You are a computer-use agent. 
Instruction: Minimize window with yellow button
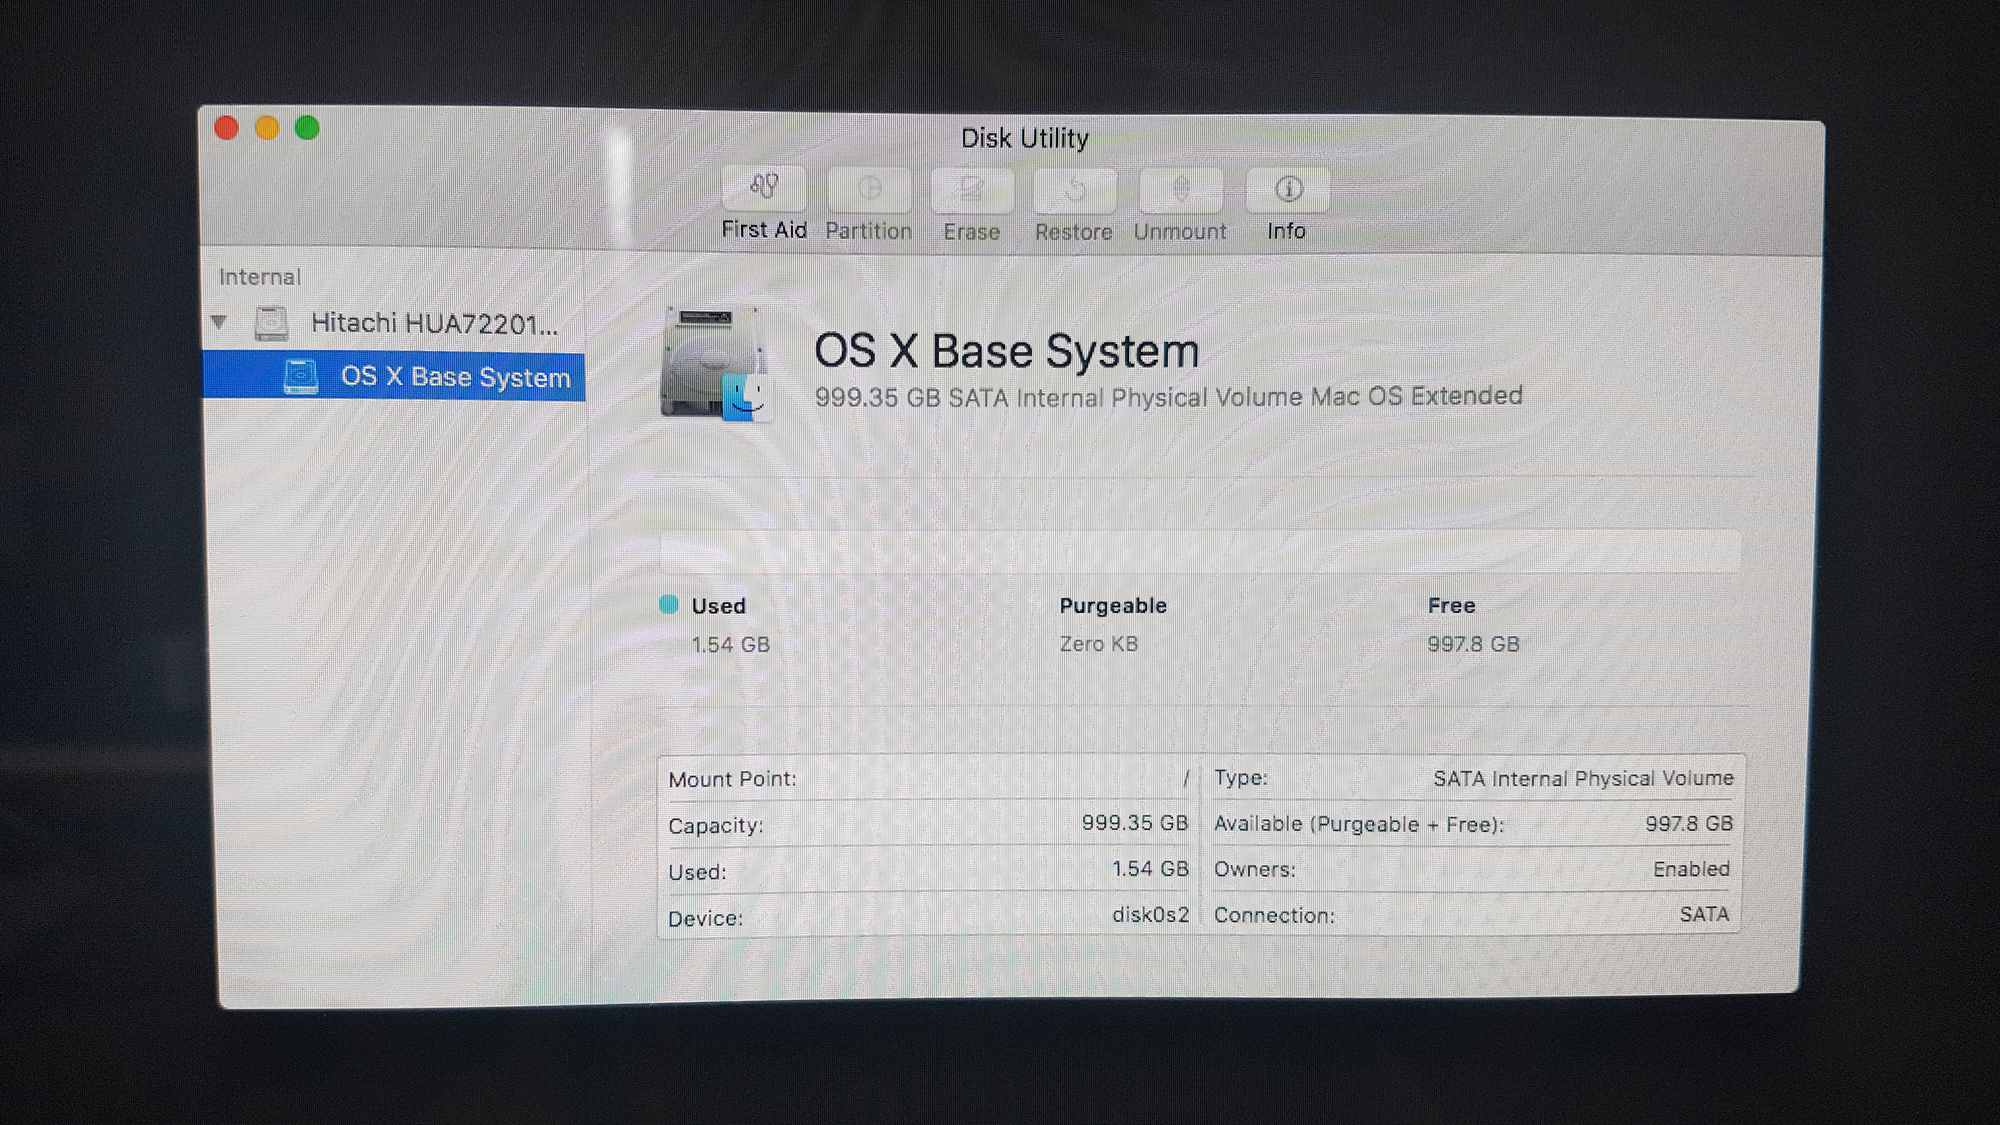click(267, 128)
